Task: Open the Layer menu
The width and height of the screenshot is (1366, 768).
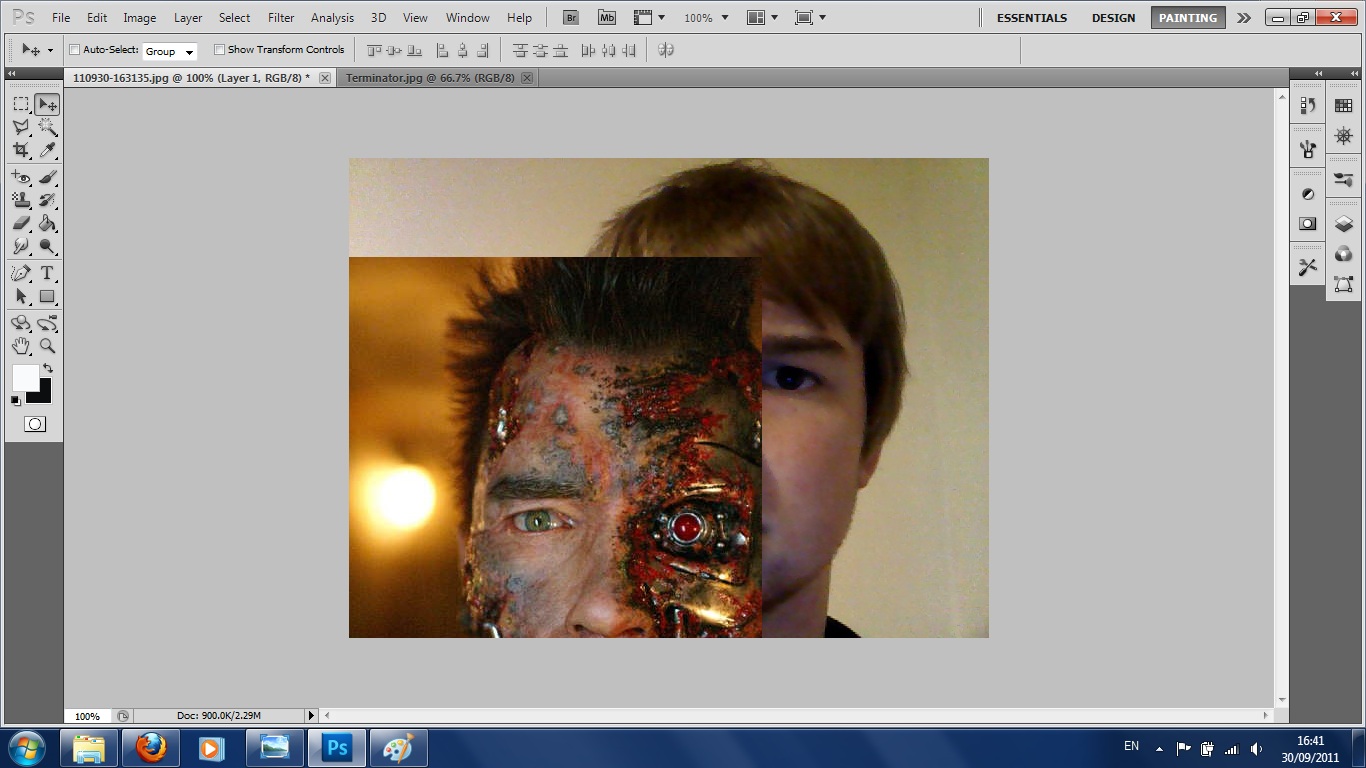Action: click(x=188, y=18)
